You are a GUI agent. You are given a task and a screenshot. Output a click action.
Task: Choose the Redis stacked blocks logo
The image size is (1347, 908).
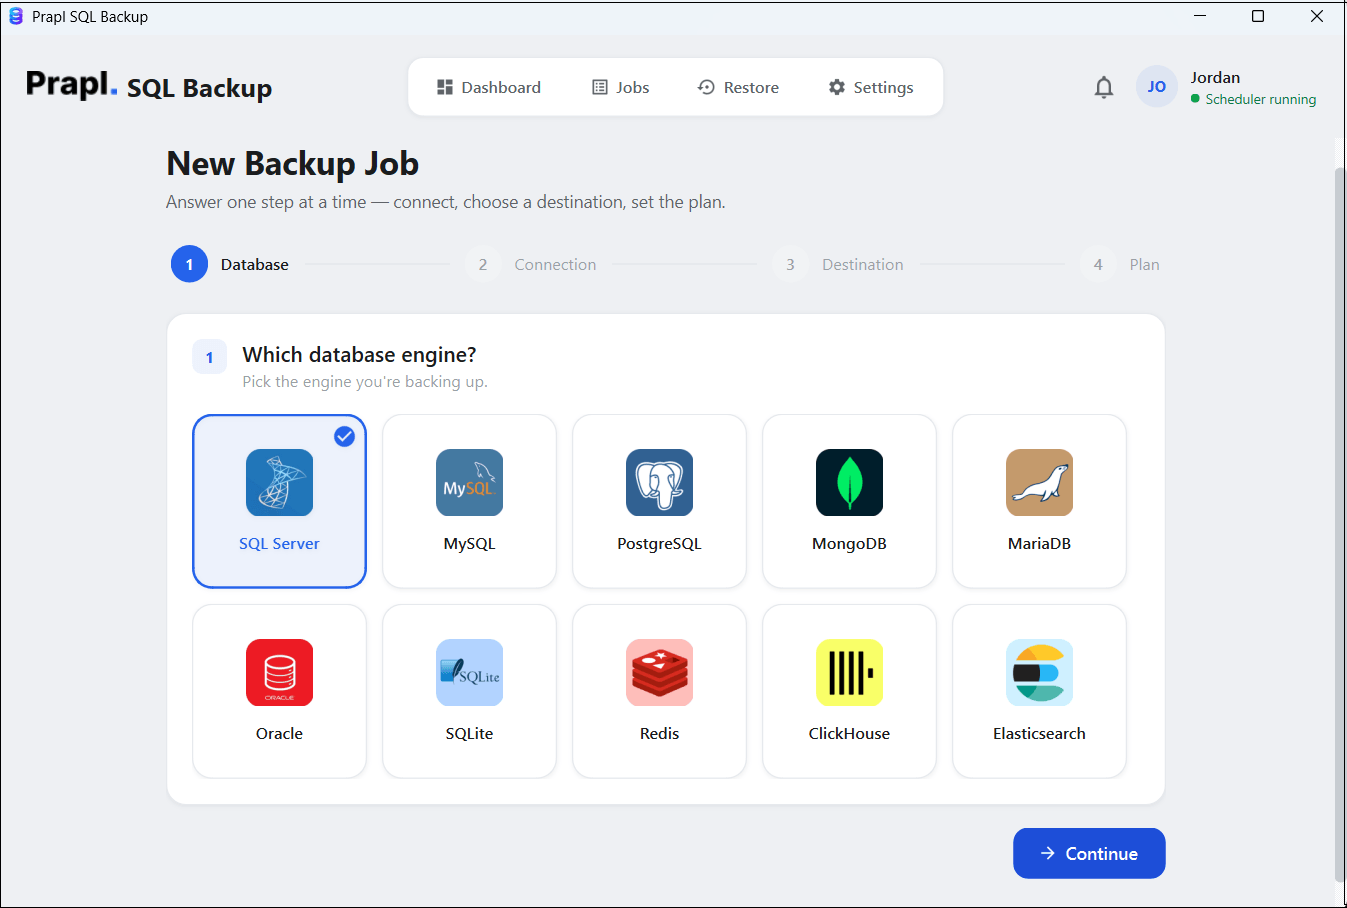coord(659,672)
